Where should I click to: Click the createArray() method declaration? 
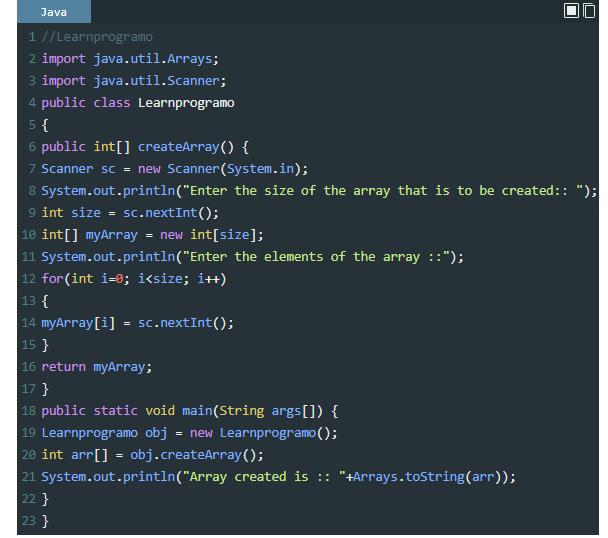pos(145,147)
